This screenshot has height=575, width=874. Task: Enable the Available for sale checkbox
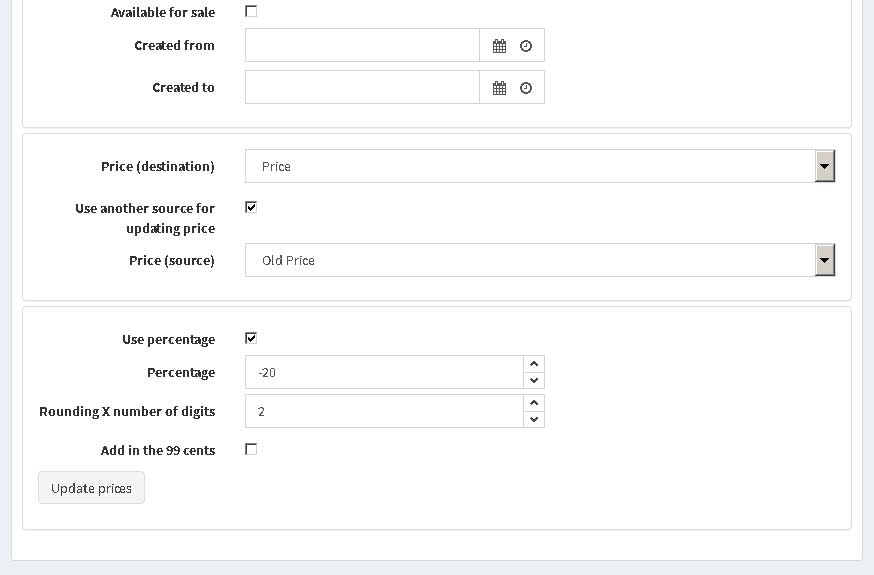(251, 11)
